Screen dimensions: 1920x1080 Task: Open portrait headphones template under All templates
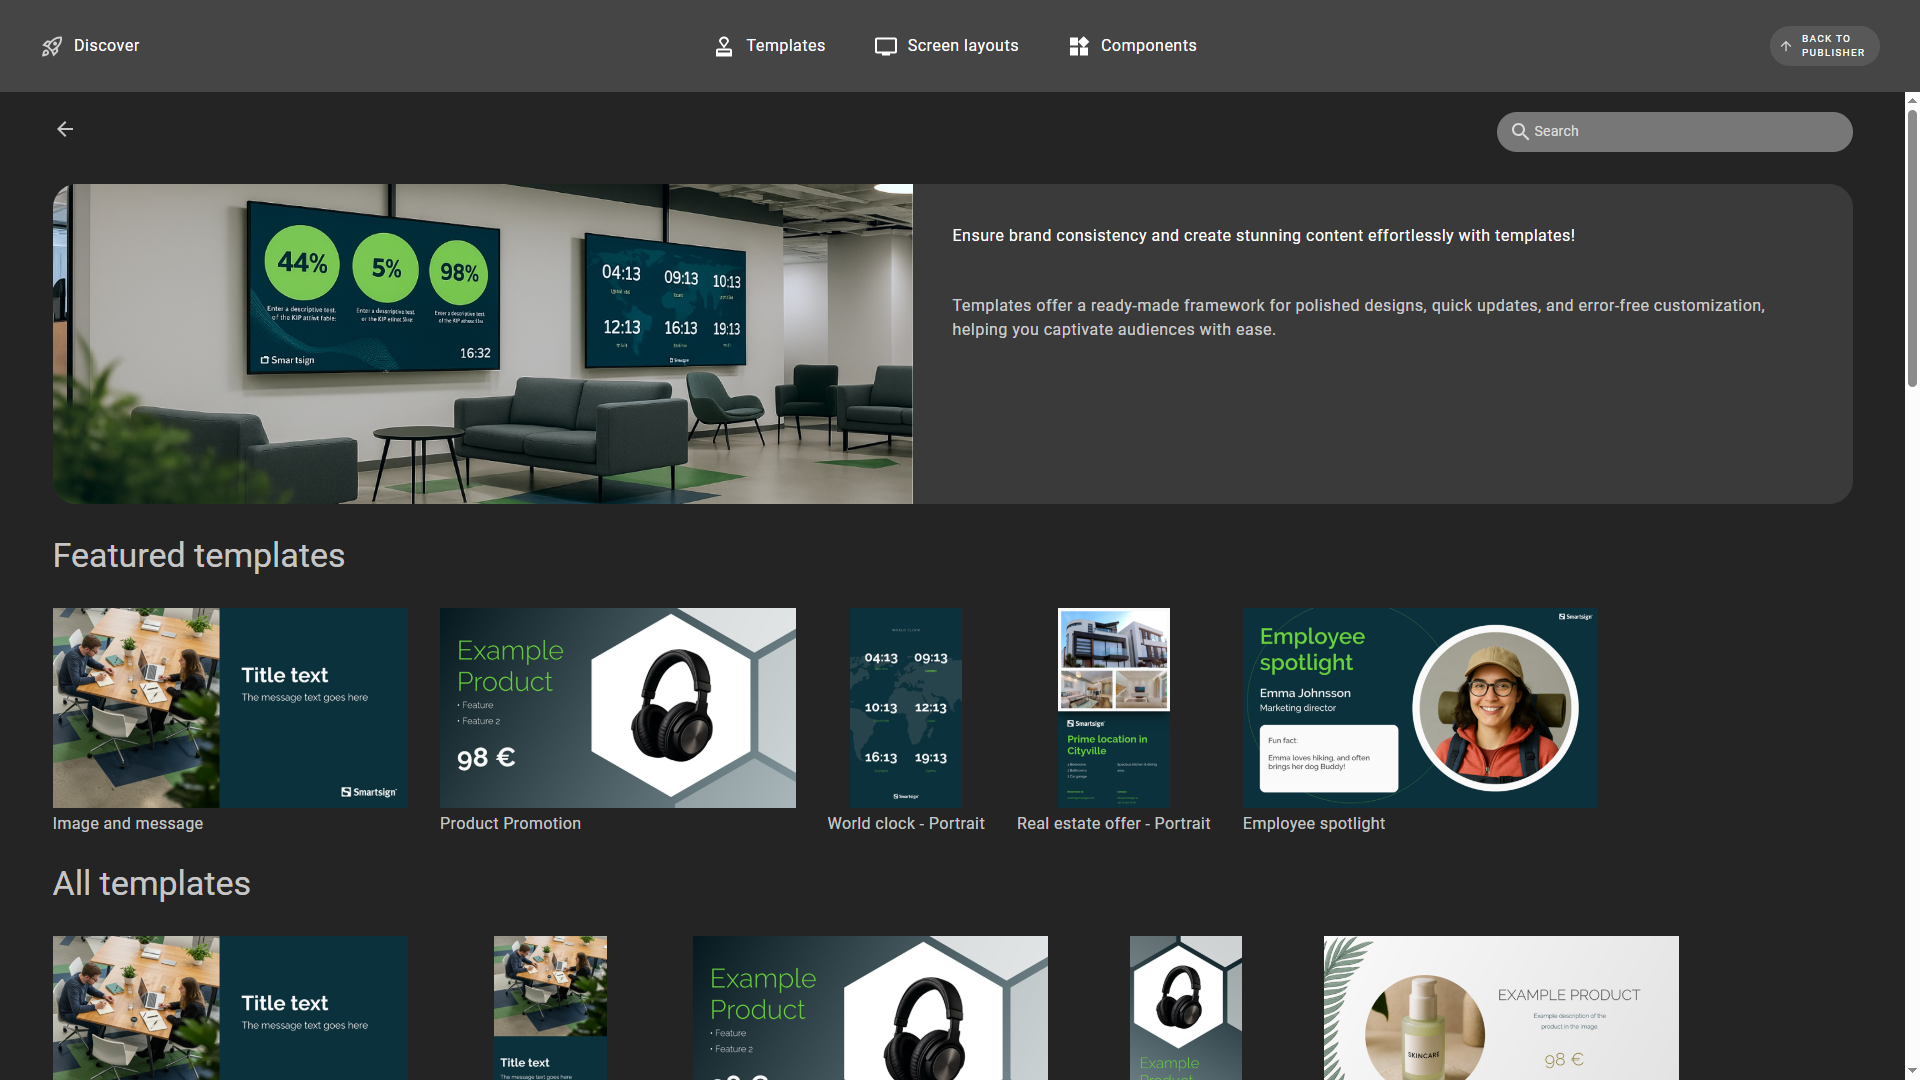coord(1186,1008)
